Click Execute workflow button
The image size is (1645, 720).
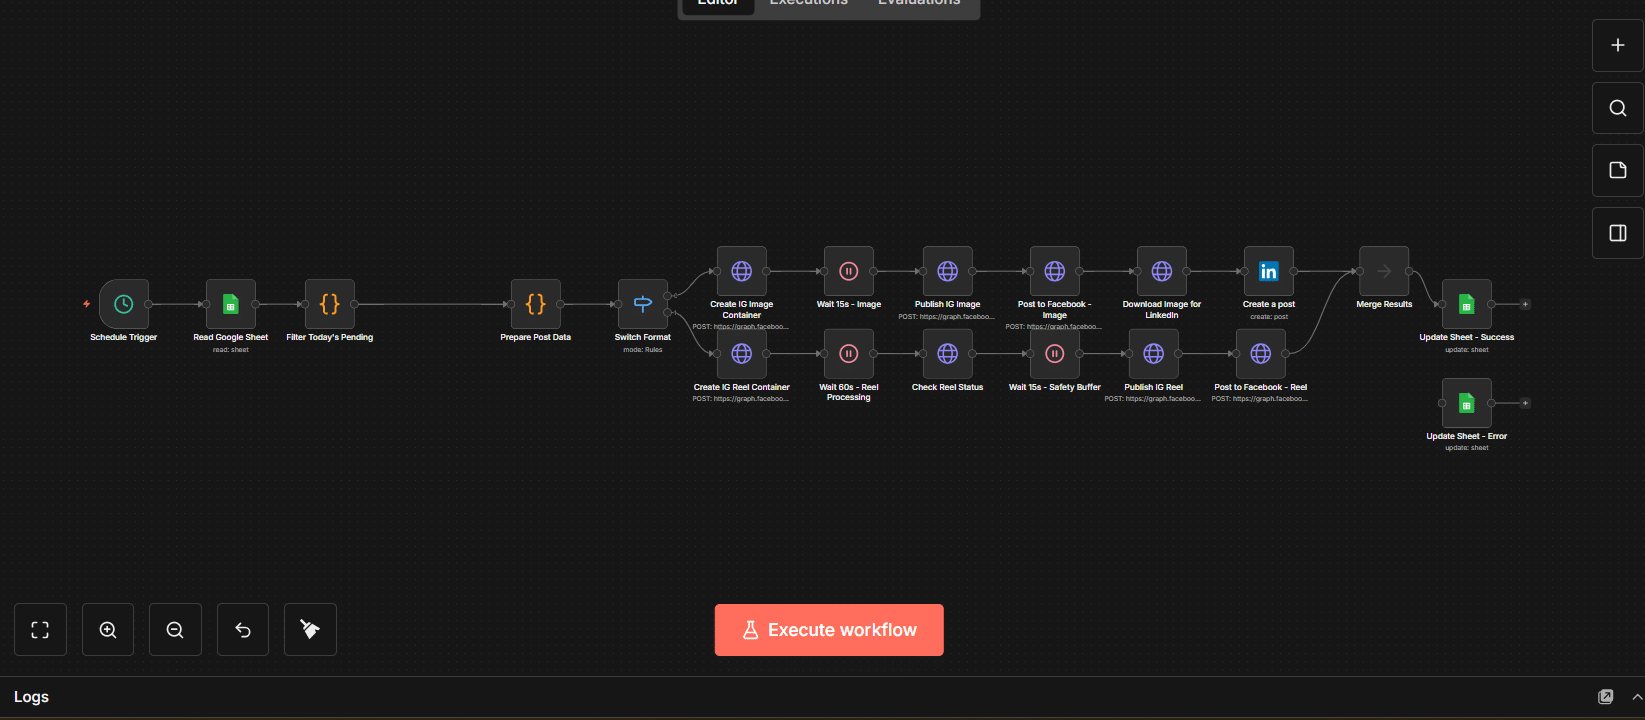[x=829, y=630]
